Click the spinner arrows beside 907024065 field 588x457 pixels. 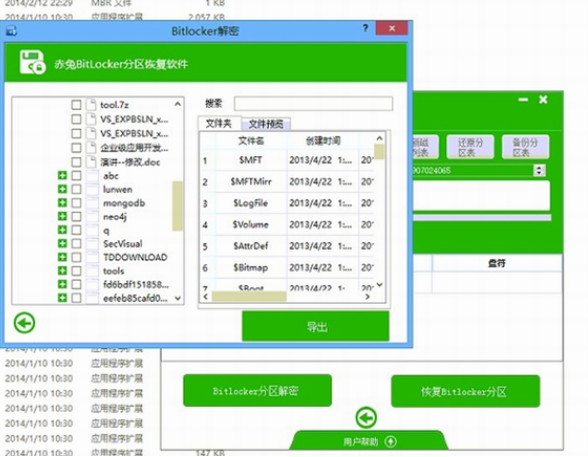(x=539, y=170)
